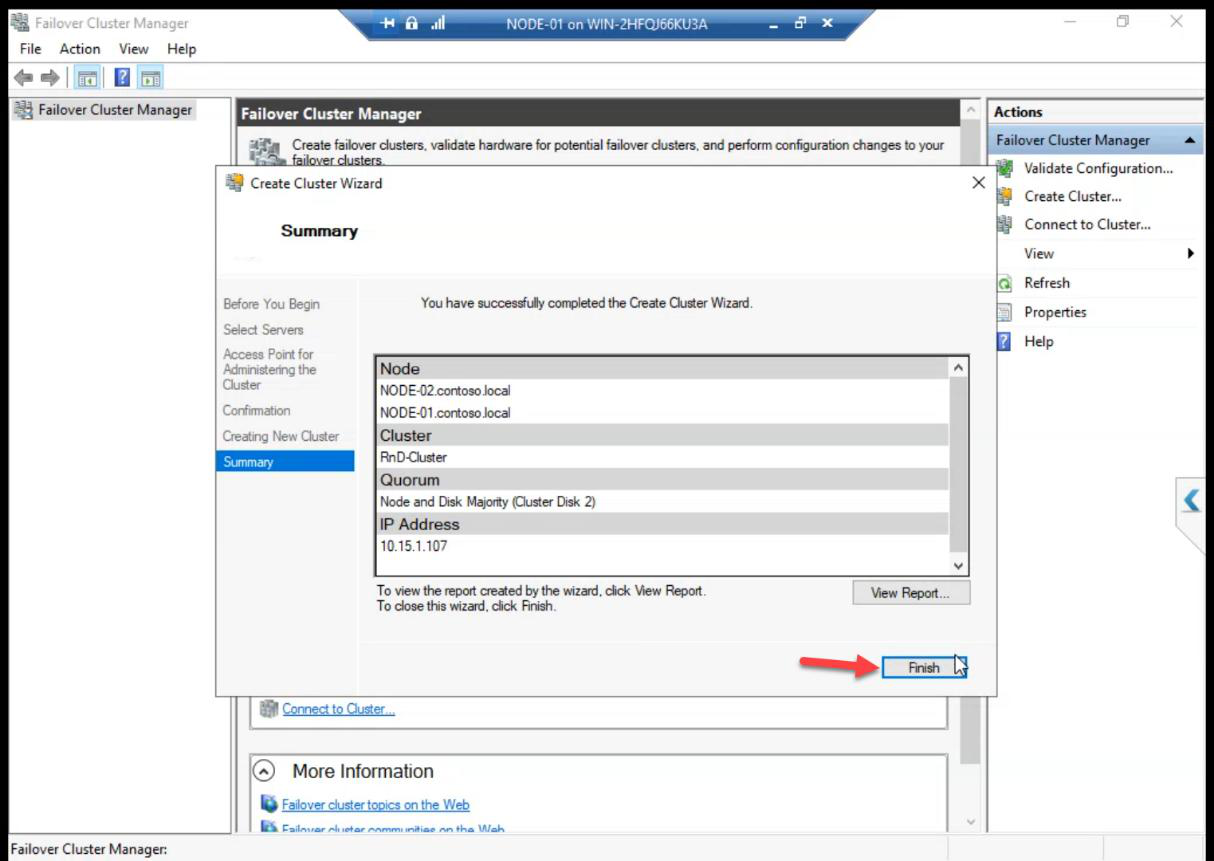1214x861 pixels.
Task: Click the pin icon on connection bar
Action: click(x=389, y=24)
